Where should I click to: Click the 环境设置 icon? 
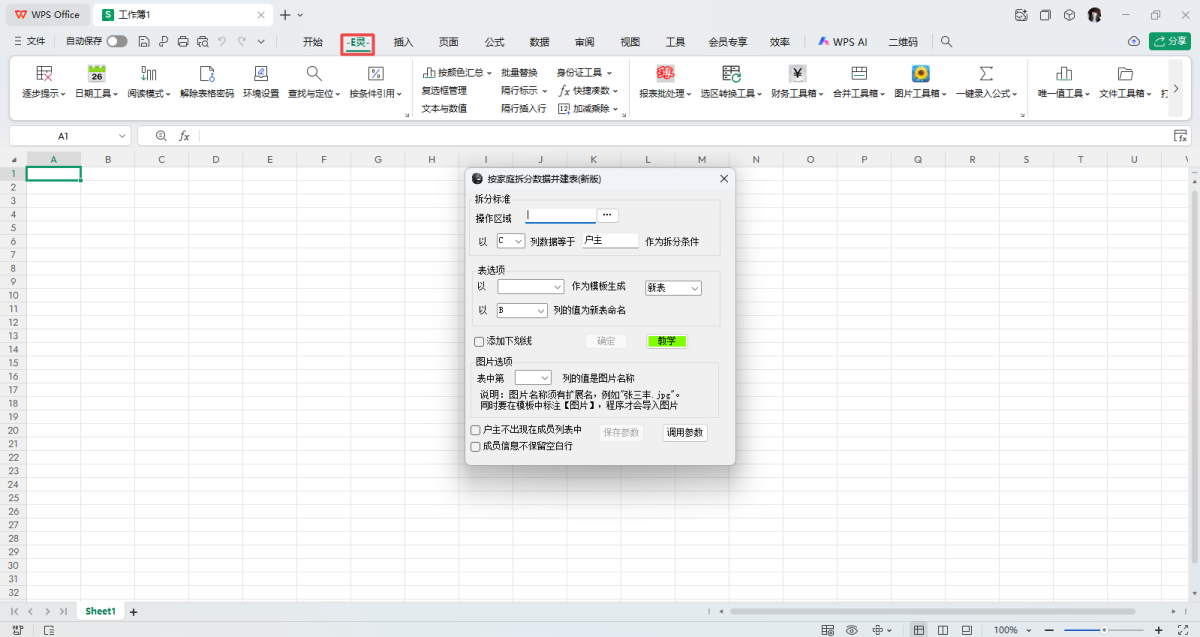tap(261, 74)
